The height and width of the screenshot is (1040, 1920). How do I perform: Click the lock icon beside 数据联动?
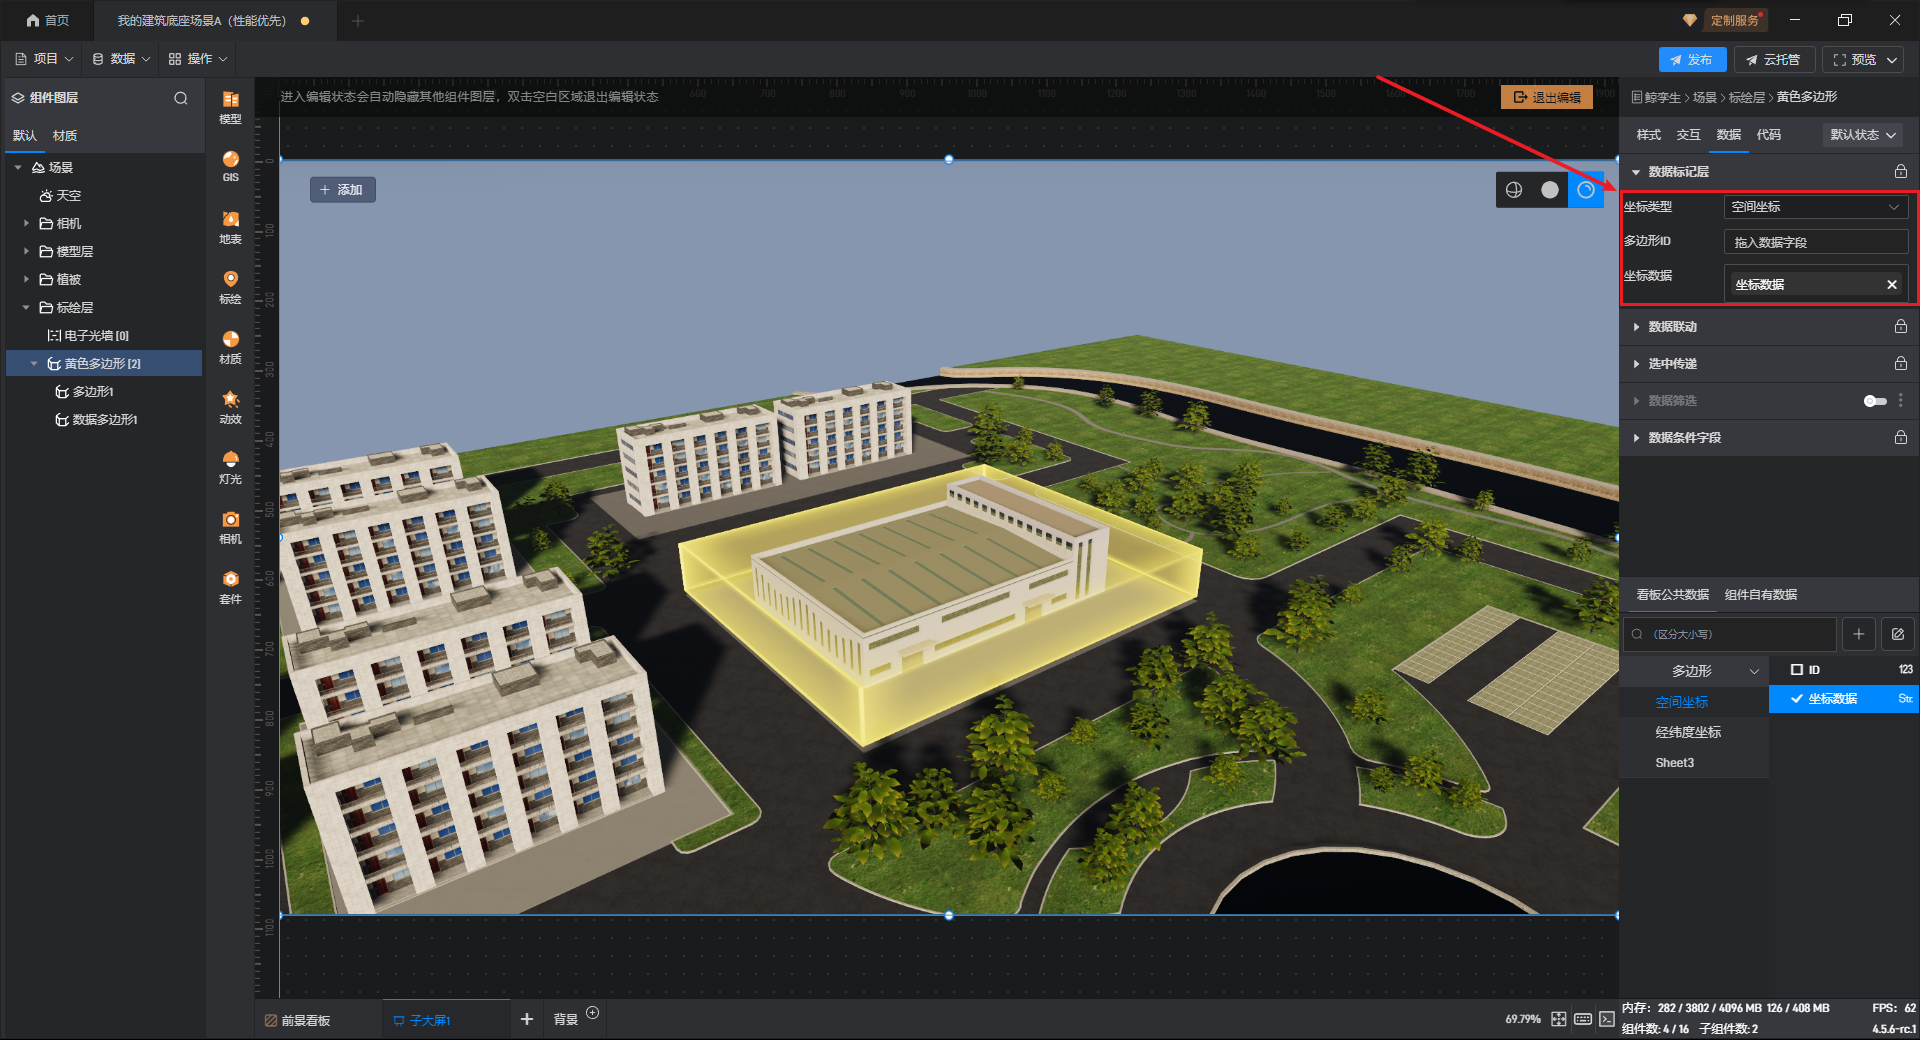(x=1900, y=327)
